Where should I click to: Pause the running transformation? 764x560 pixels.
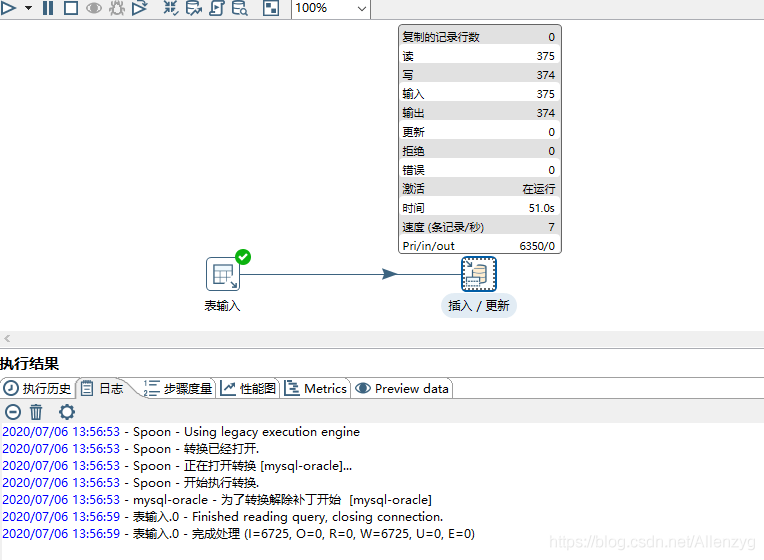(48, 8)
